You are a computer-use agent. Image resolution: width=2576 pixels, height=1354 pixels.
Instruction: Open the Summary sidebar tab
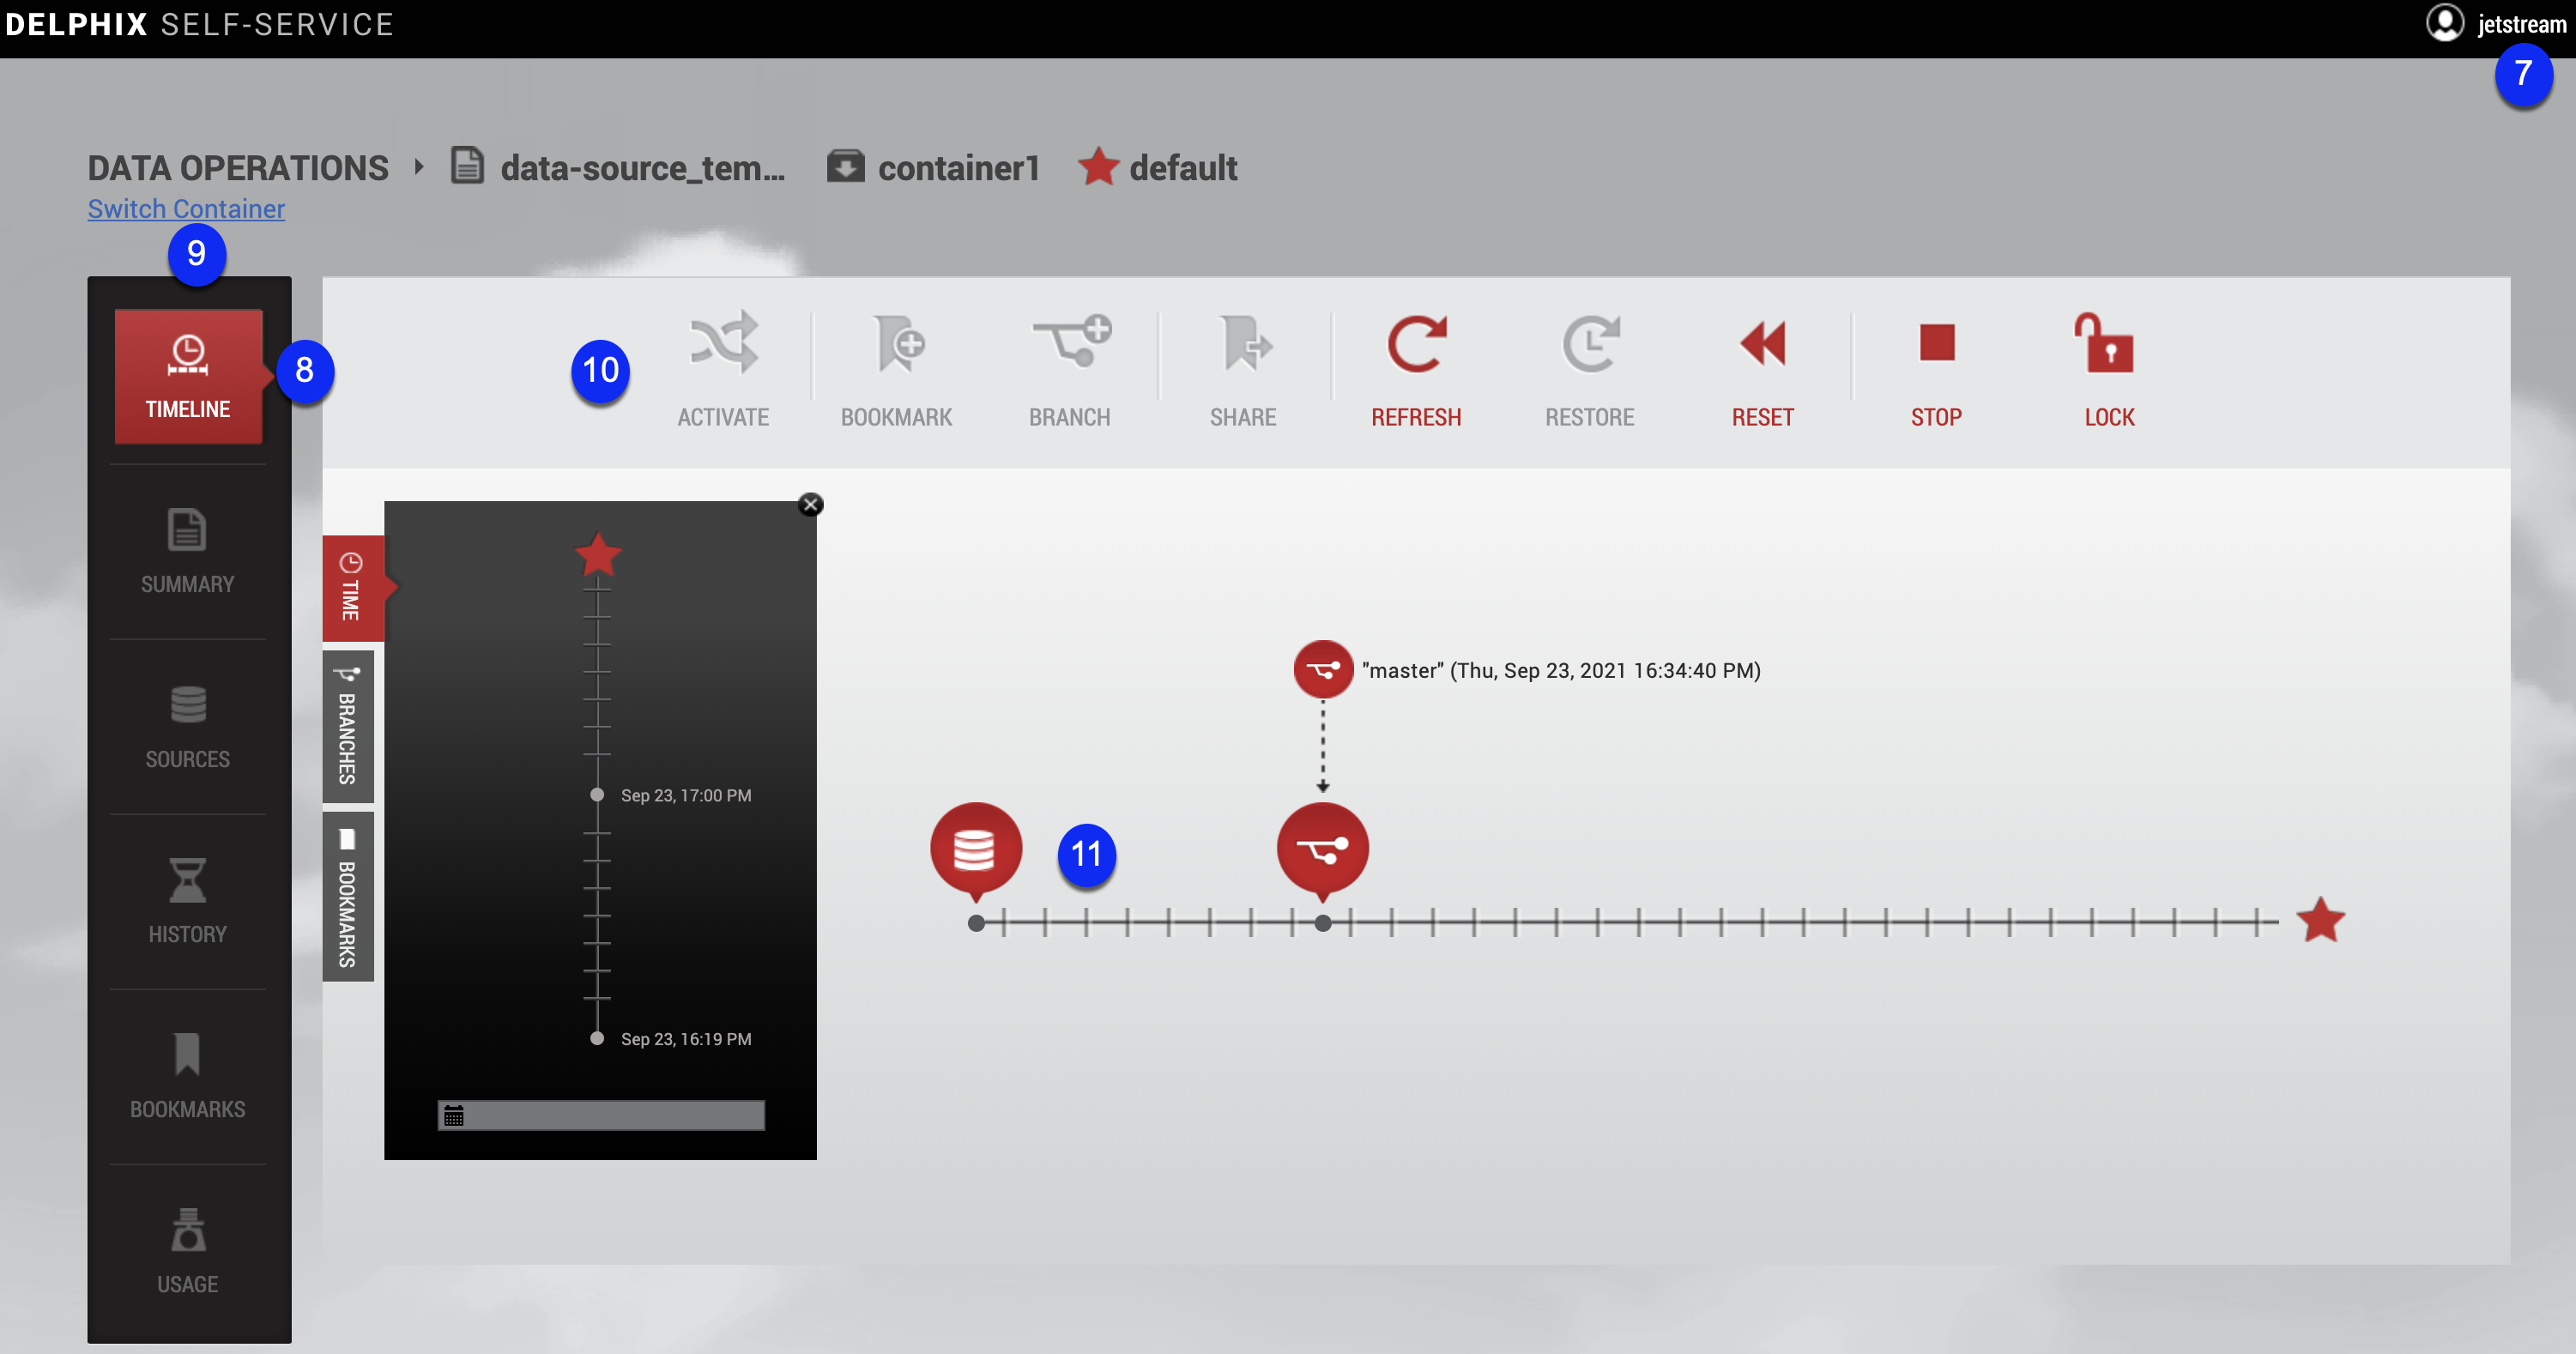click(188, 551)
